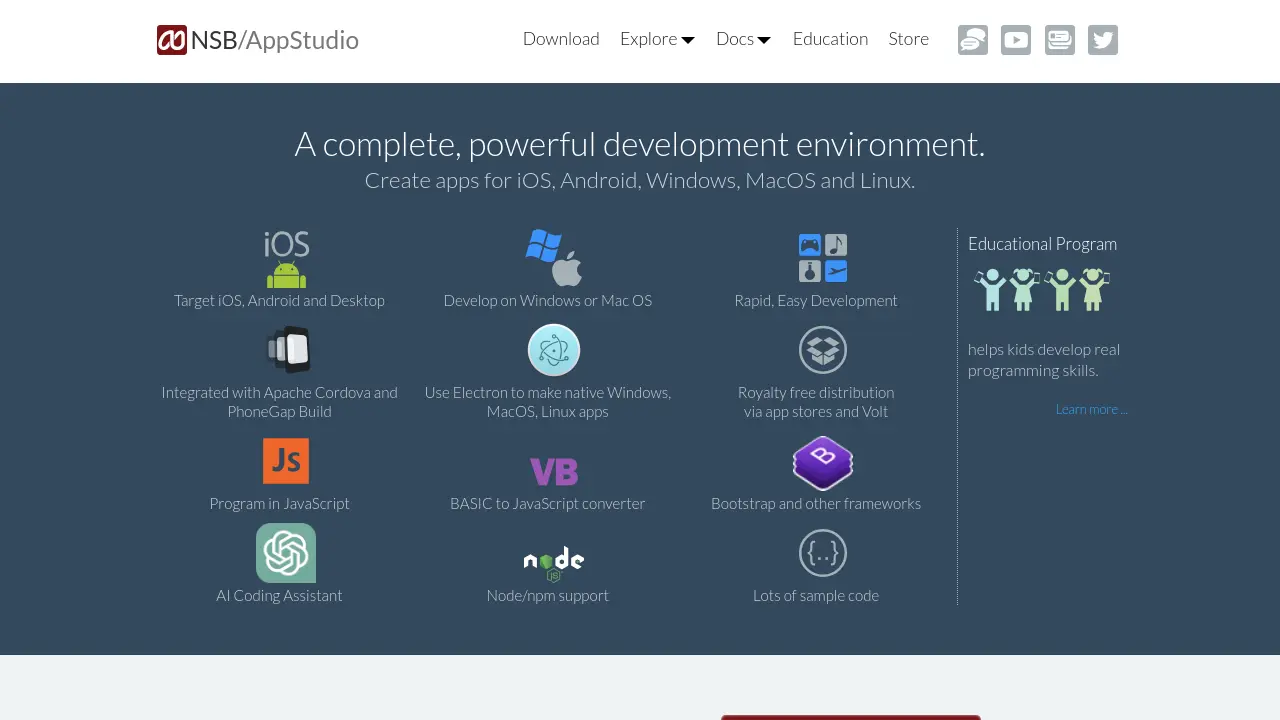Expand the Explore dropdown menu
Viewport: 1280px width, 720px height.
click(x=657, y=39)
